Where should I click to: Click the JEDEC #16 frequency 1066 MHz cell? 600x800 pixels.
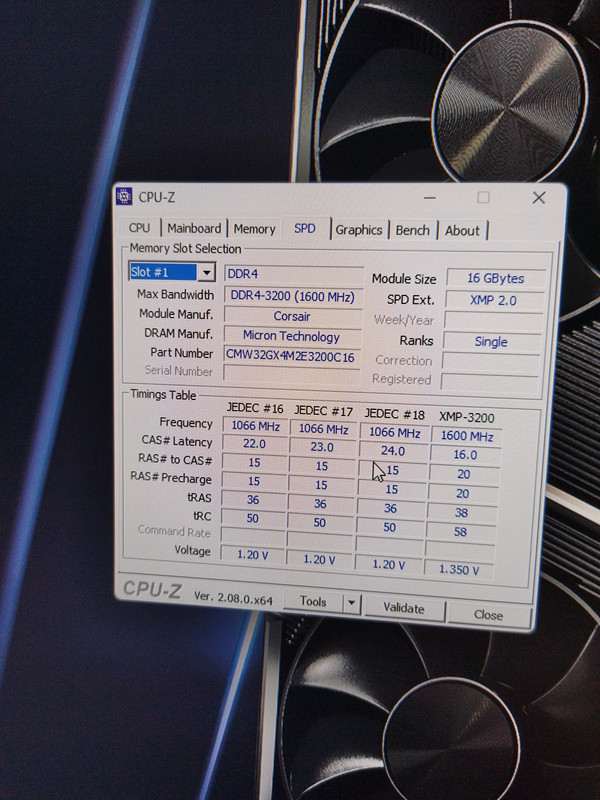coord(255,426)
